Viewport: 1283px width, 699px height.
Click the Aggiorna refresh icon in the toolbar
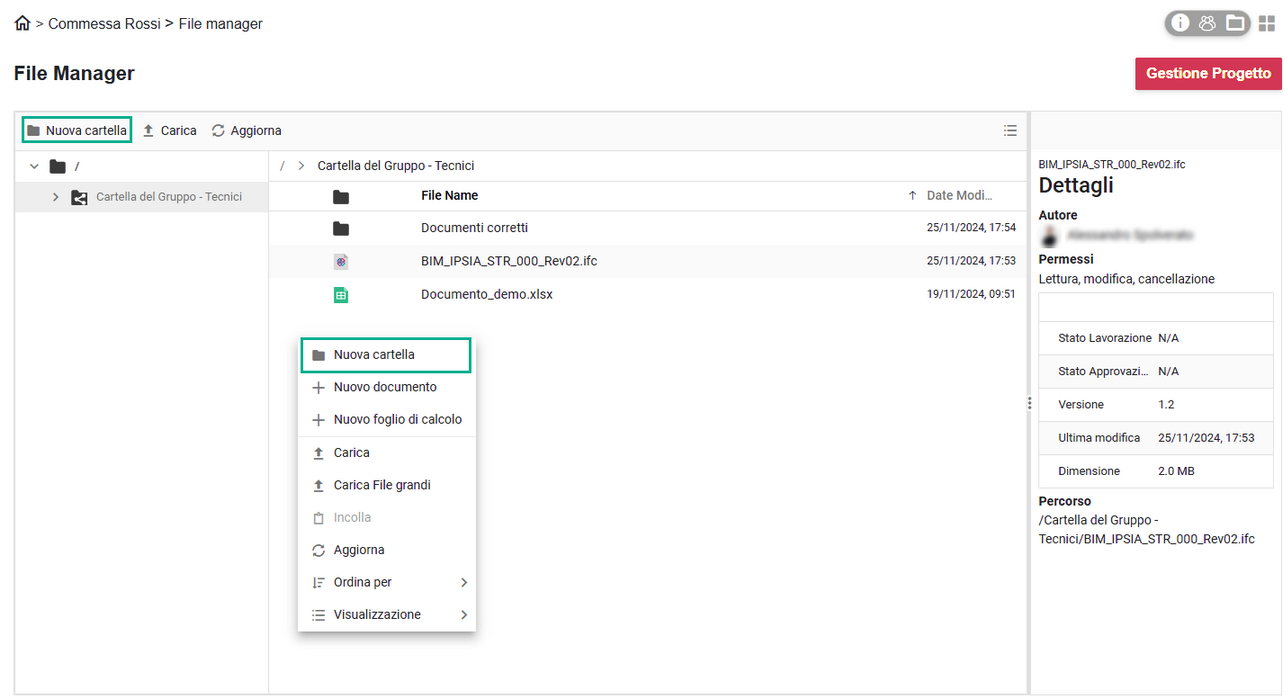(x=218, y=130)
